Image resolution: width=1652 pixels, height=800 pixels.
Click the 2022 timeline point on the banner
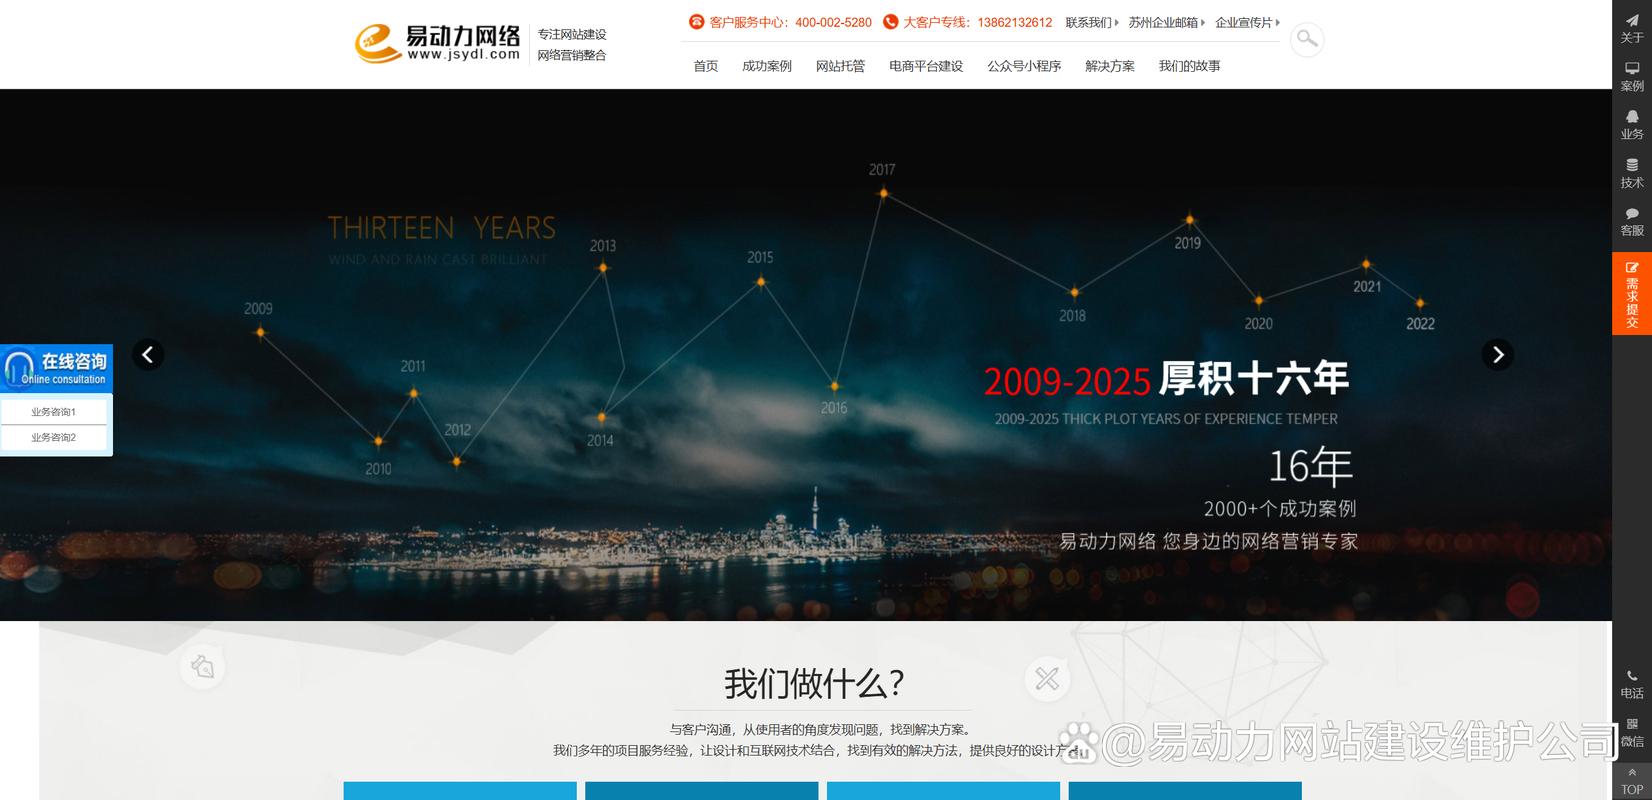pos(1420,303)
